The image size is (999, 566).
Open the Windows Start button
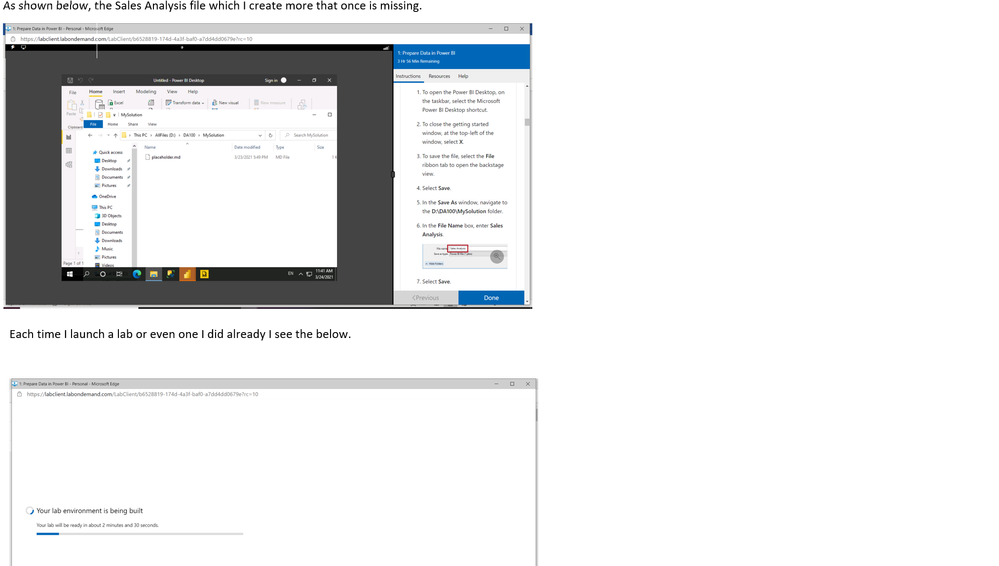coord(70,274)
